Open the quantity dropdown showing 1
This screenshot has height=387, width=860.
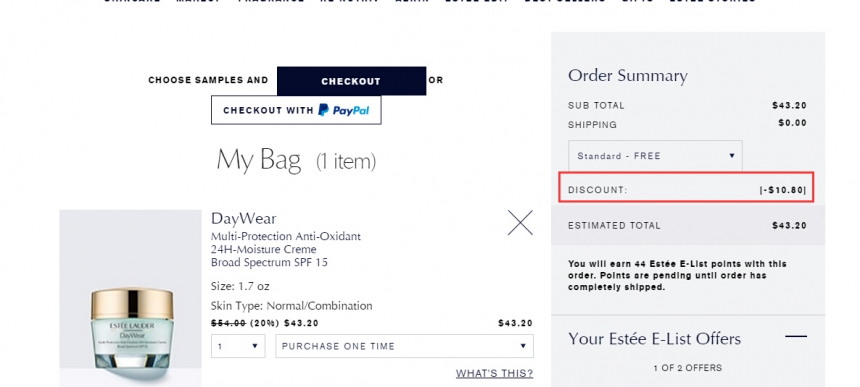click(x=238, y=346)
